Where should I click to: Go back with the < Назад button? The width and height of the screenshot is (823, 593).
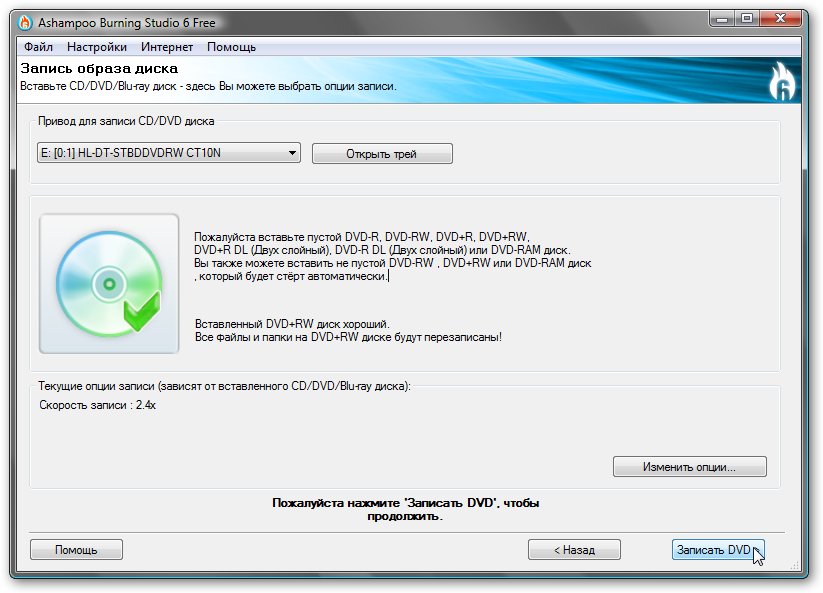click(574, 549)
